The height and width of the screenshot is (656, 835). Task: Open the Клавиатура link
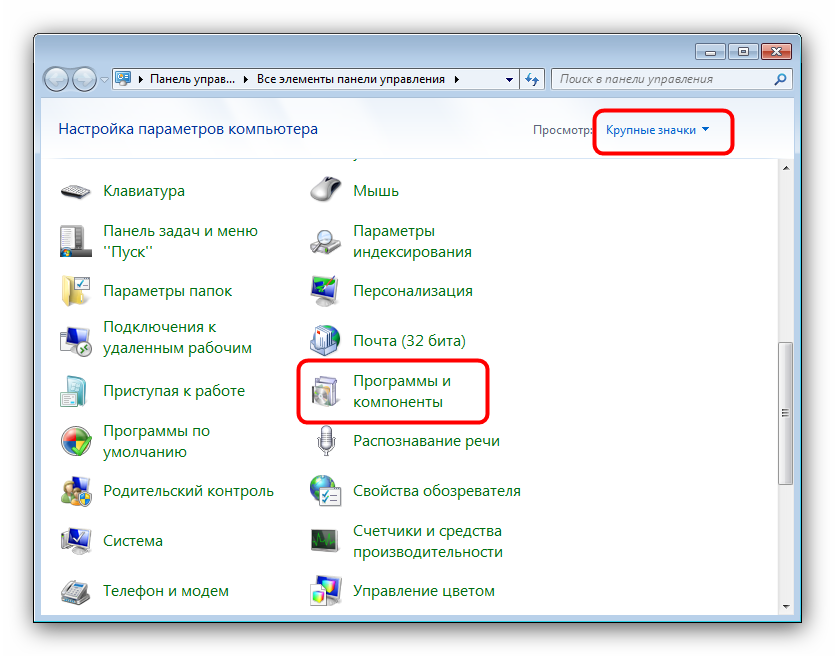144,191
